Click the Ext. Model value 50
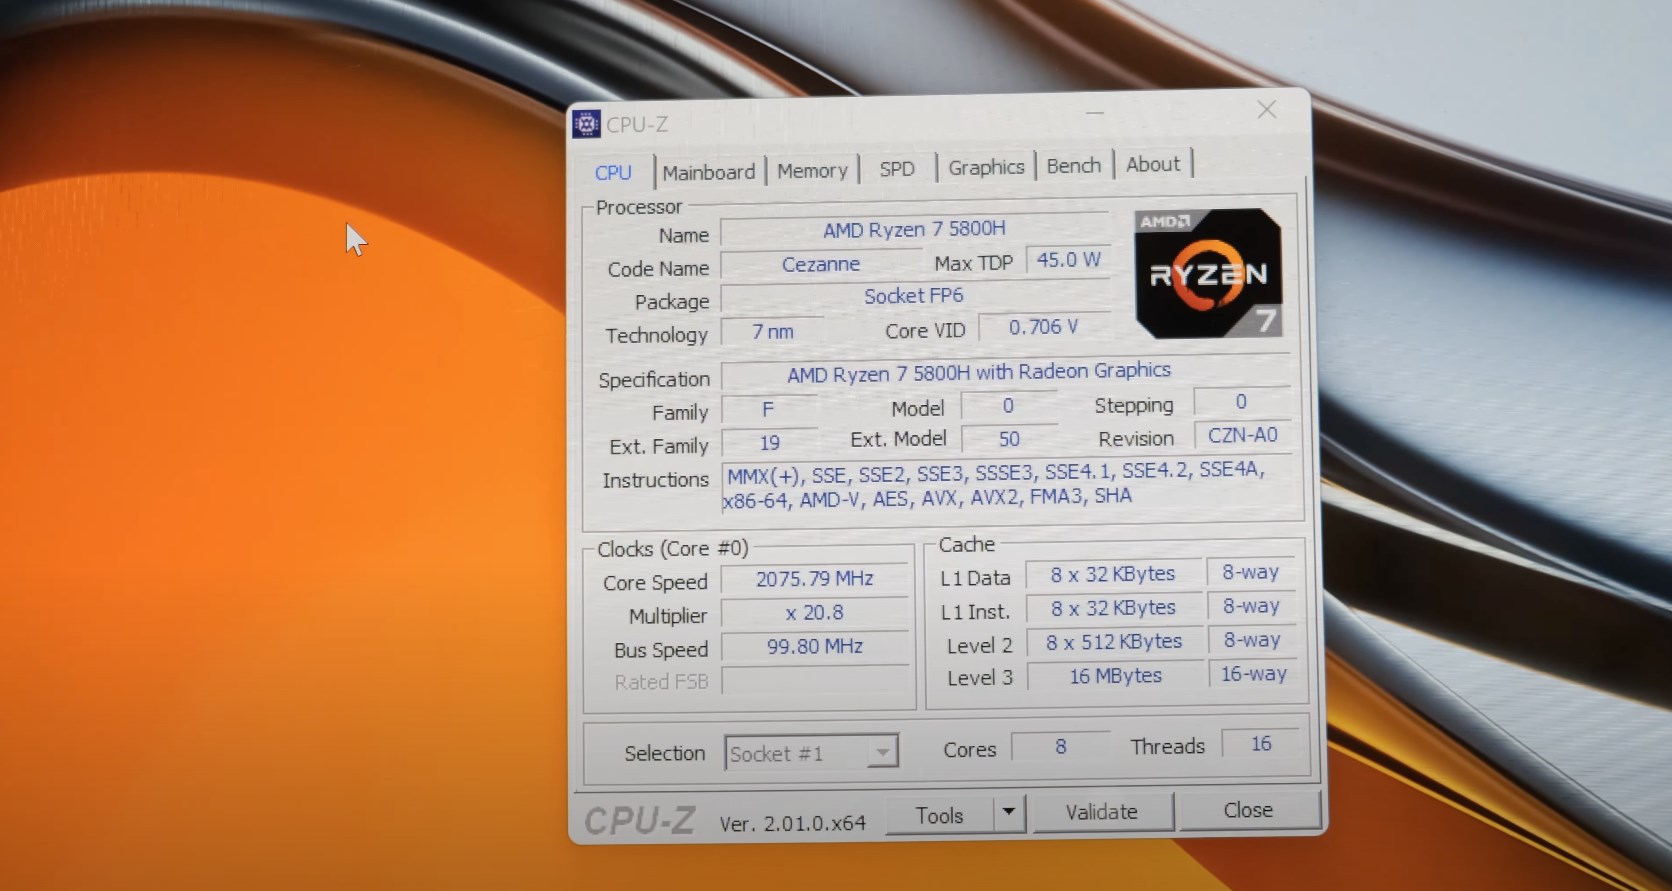 (1009, 438)
